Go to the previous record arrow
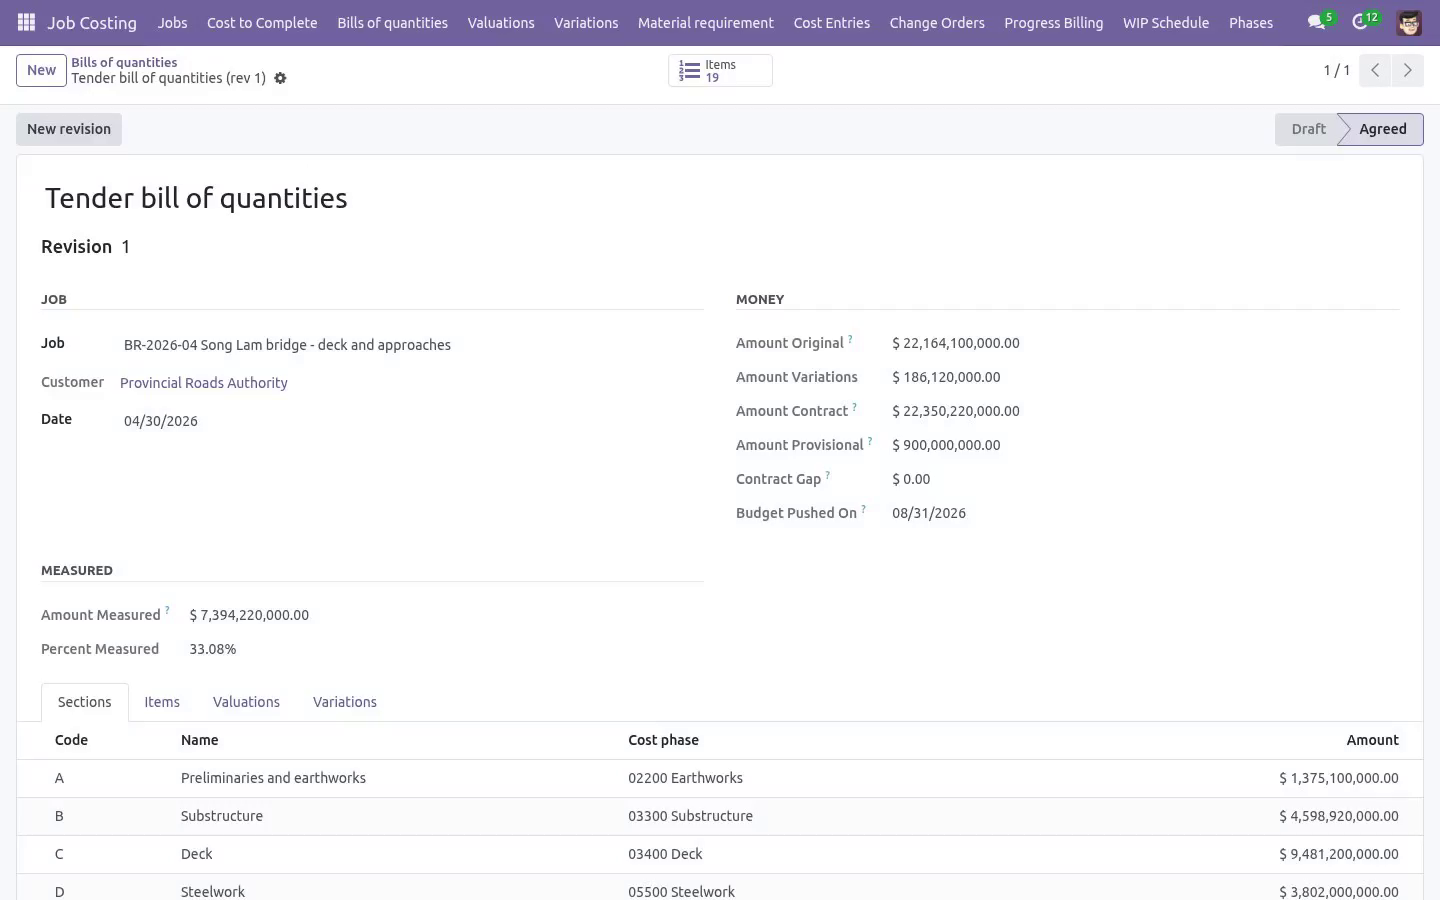Viewport: 1440px width, 900px height. 1375,70
